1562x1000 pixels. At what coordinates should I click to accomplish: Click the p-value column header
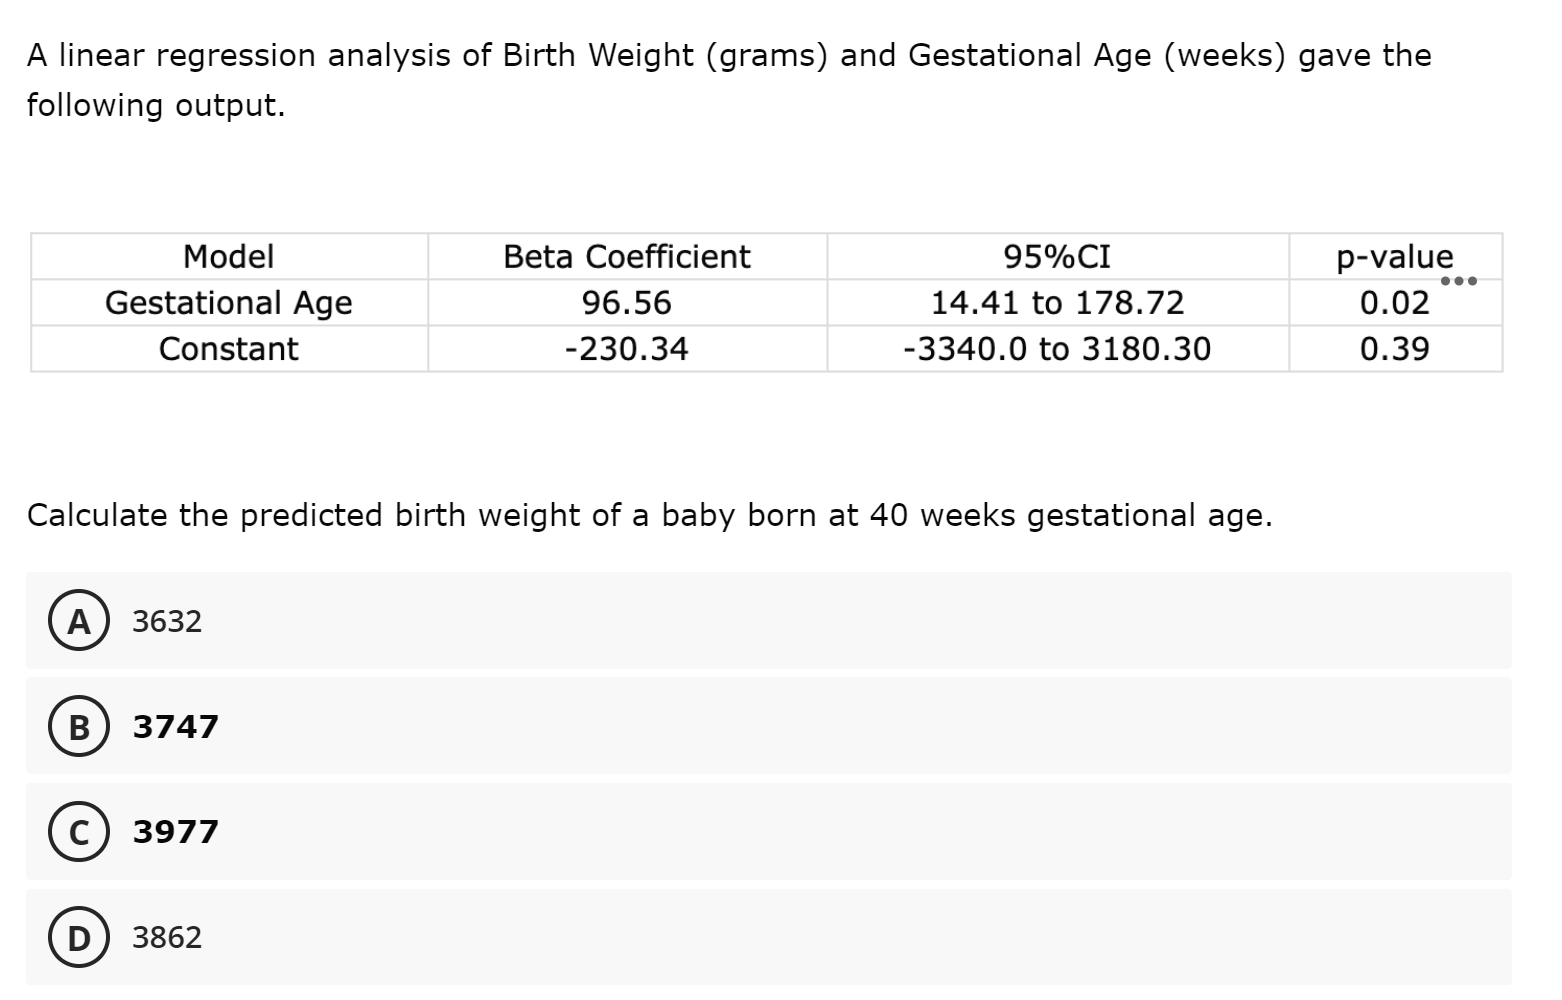click(1395, 257)
